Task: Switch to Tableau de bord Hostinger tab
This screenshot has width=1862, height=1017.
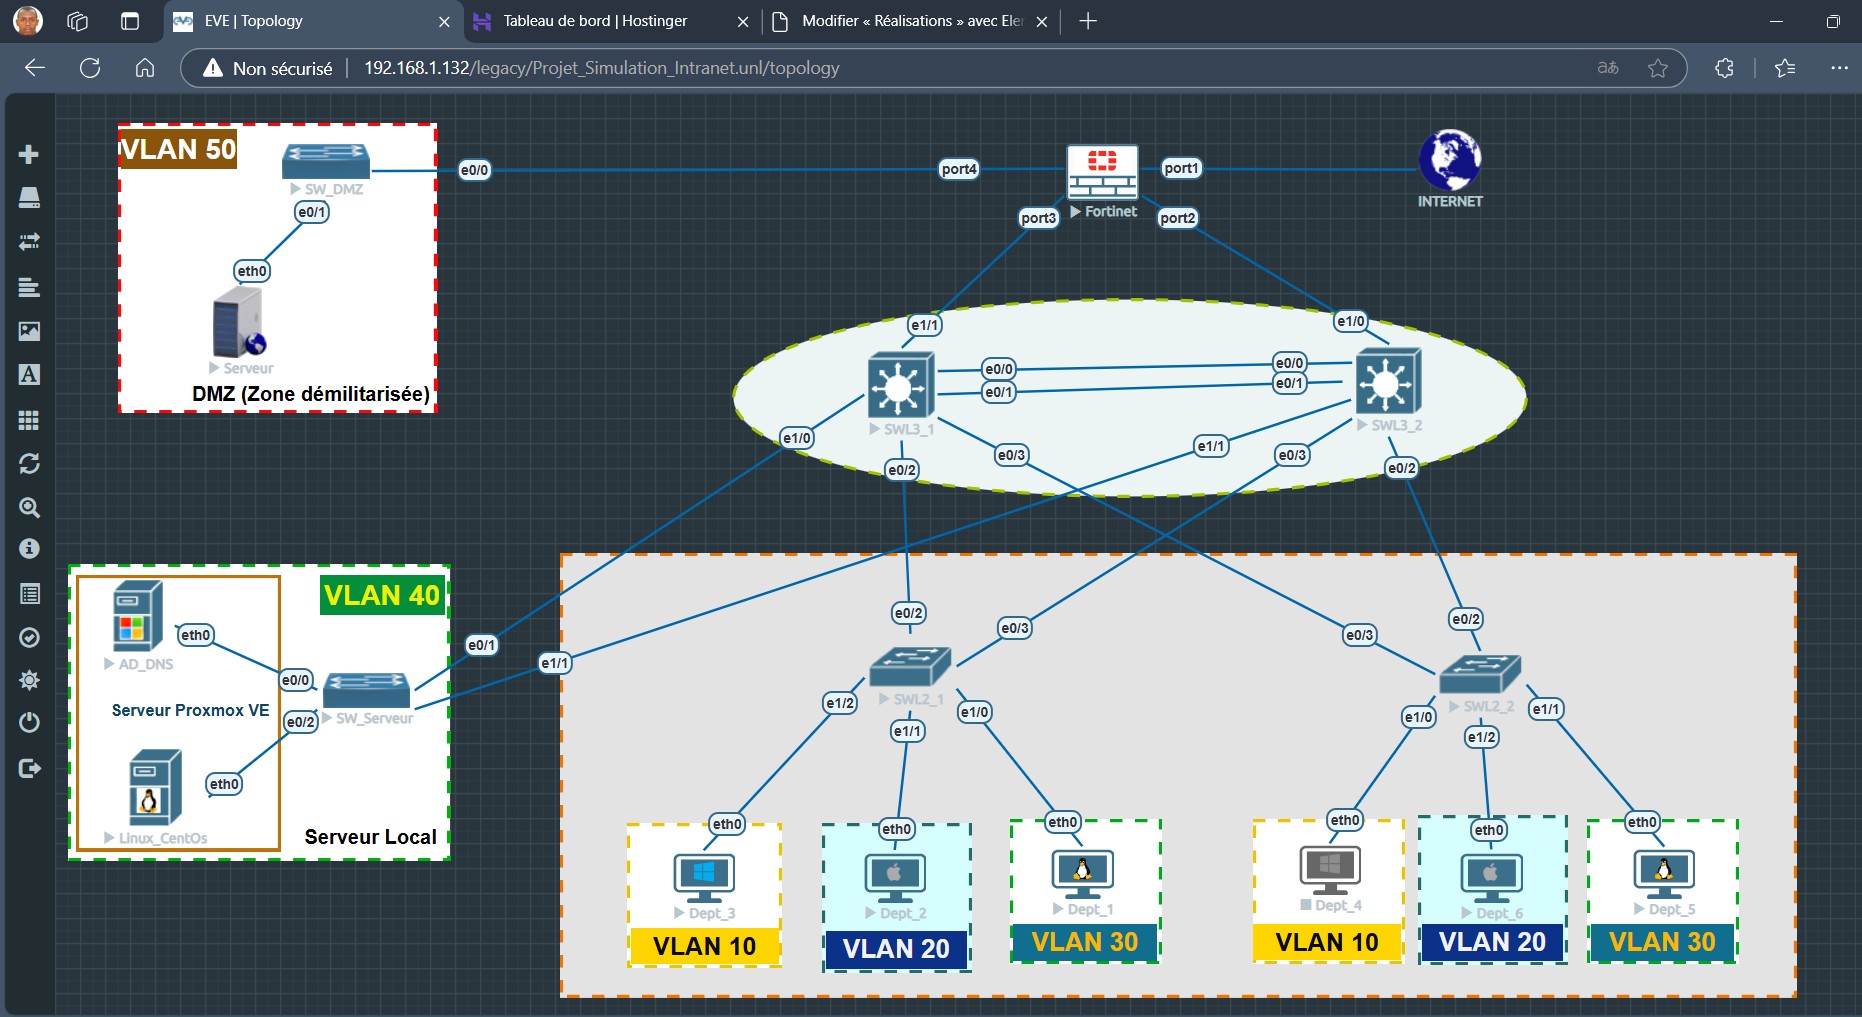Action: [595, 21]
